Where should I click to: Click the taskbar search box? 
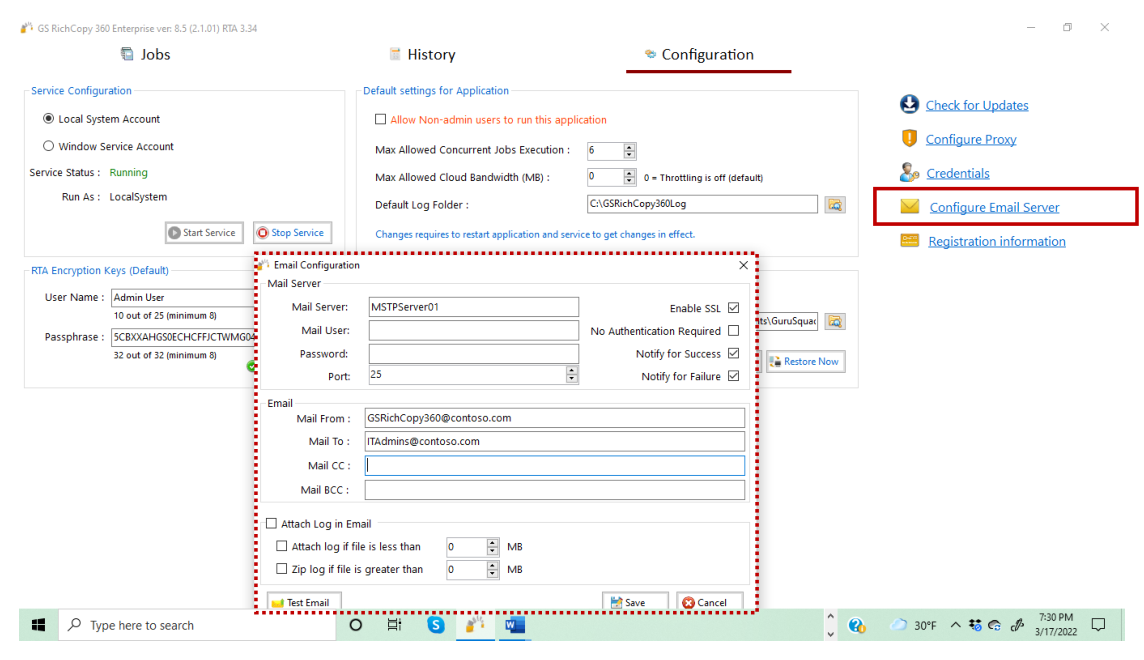click(197, 625)
